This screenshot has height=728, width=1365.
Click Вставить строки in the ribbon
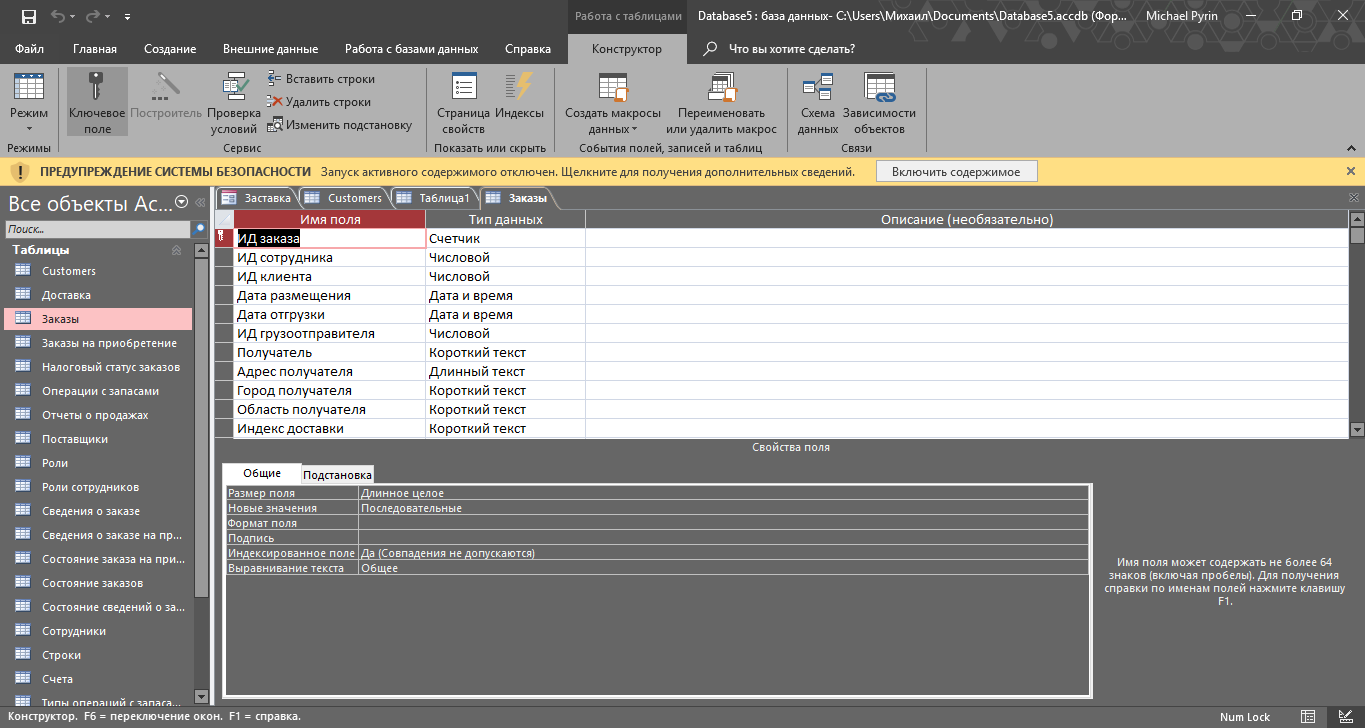pyautogui.click(x=320, y=79)
